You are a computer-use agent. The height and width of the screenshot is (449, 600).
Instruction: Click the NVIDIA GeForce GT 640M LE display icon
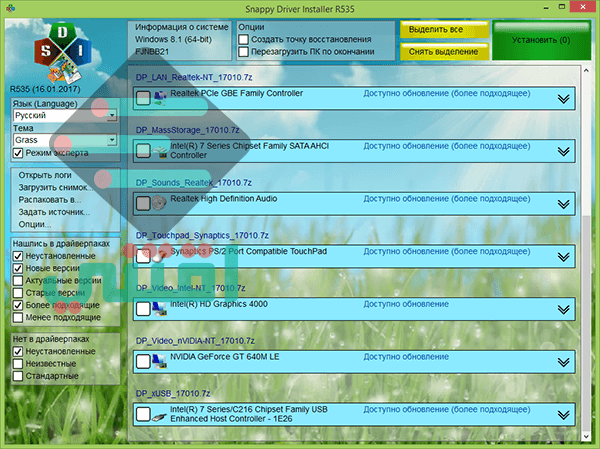tap(159, 361)
